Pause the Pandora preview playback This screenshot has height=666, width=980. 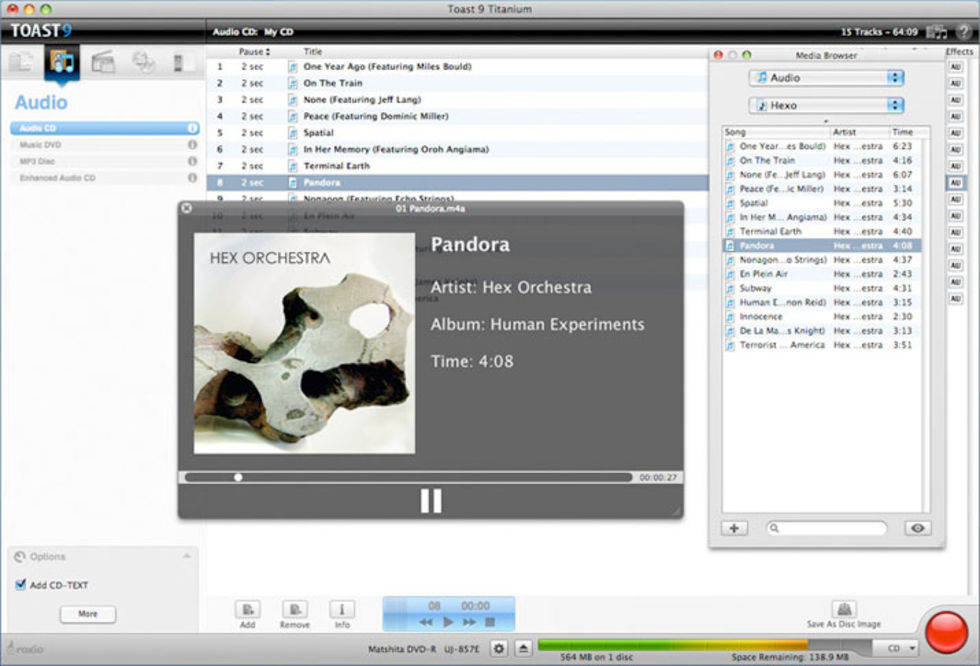point(431,501)
